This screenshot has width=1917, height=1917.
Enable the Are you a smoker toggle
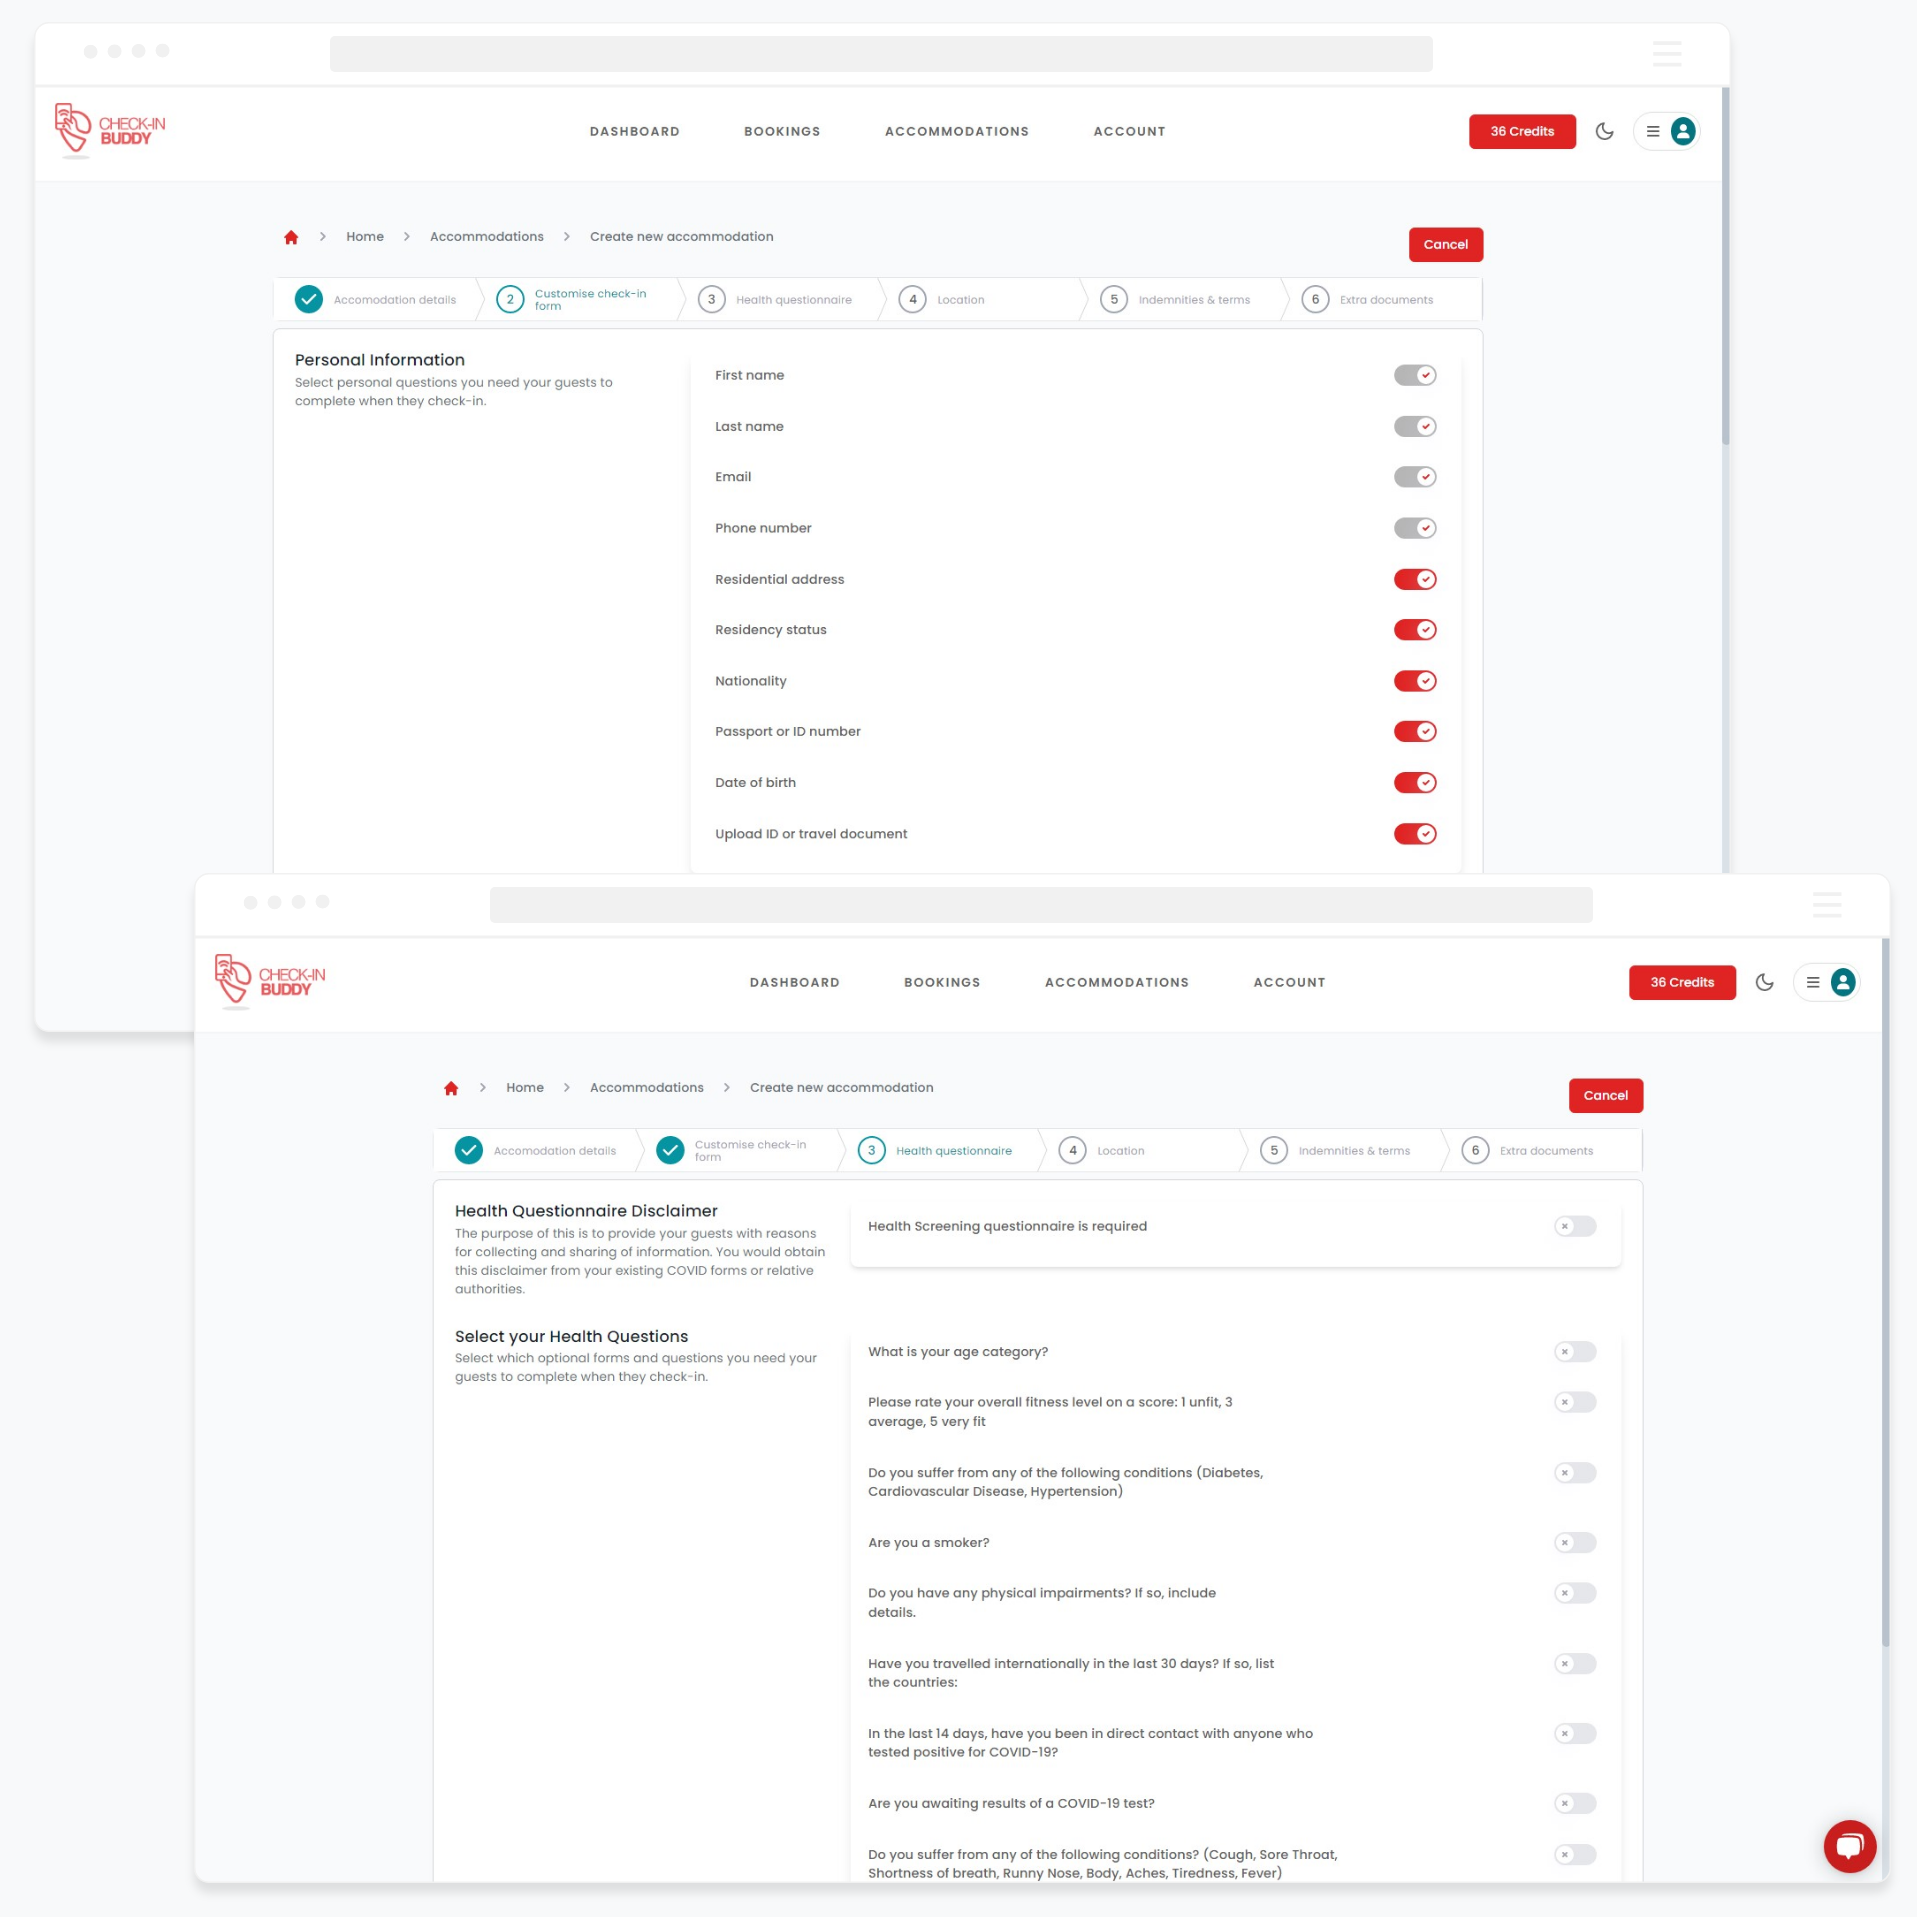click(x=1574, y=1542)
